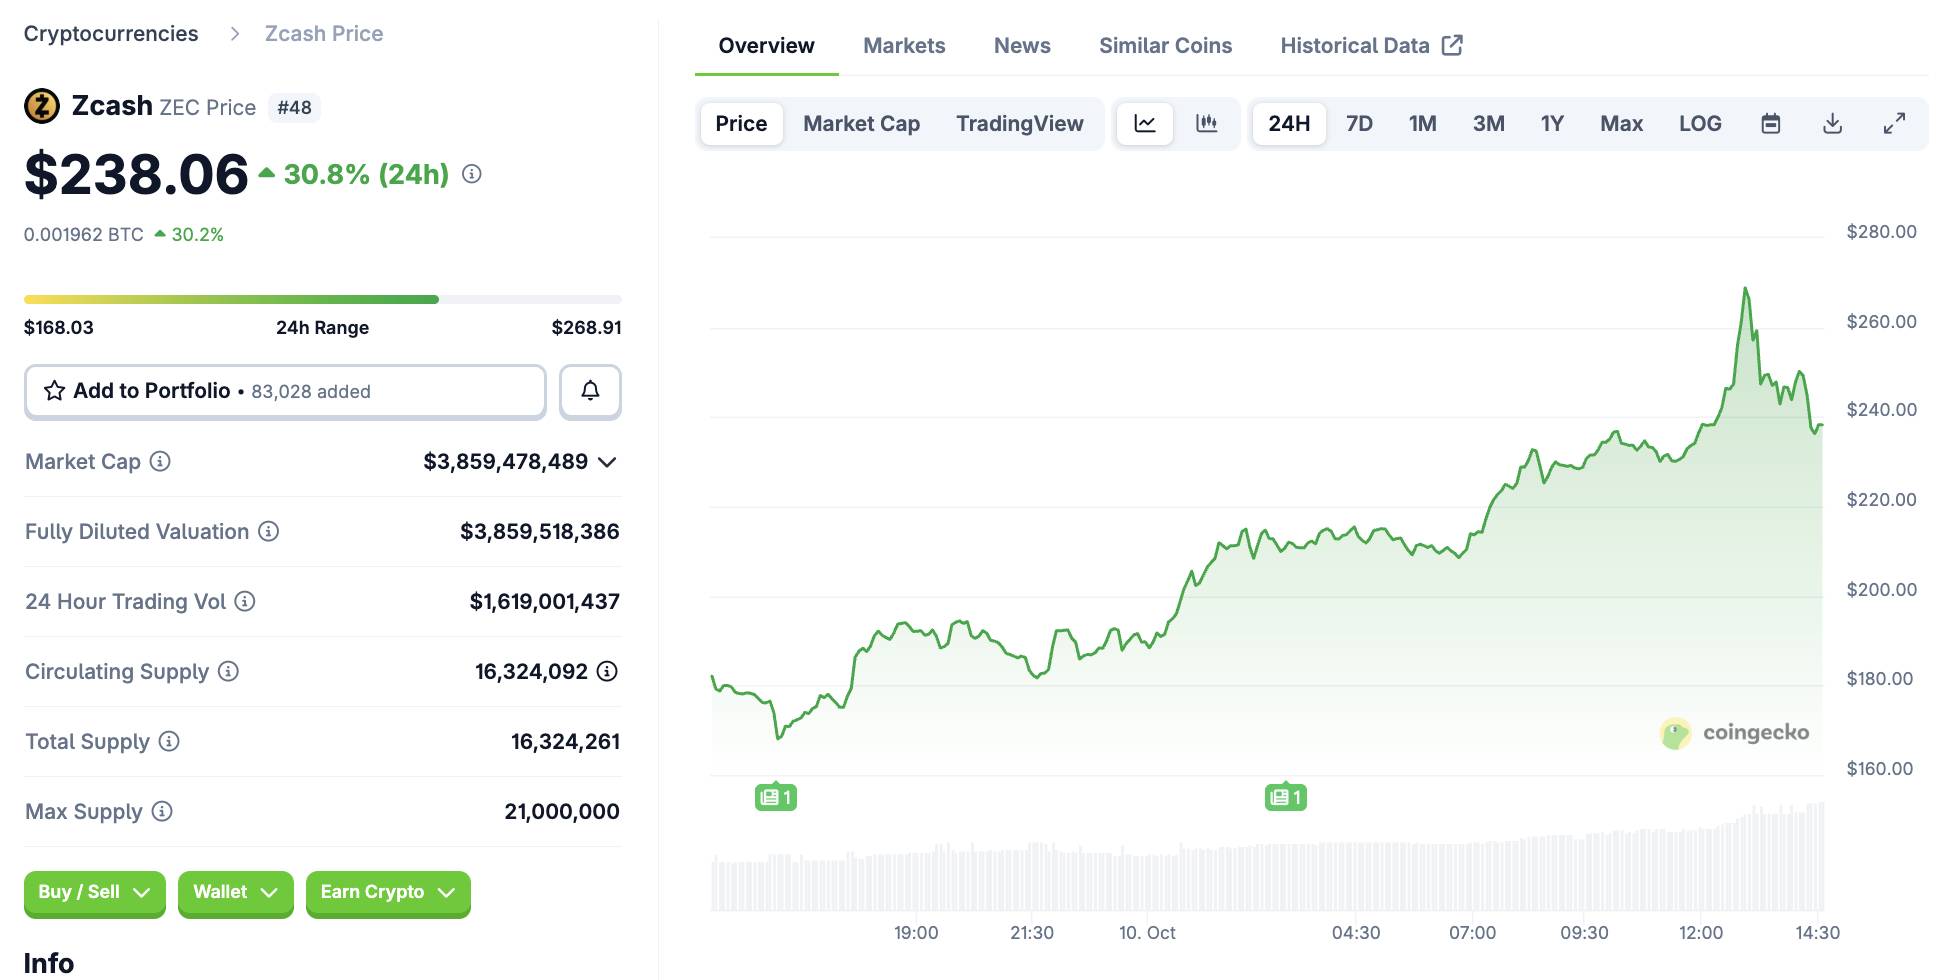Select the 1Y time range
Viewport: 1952px width, 980px height.
(x=1551, y=124)
